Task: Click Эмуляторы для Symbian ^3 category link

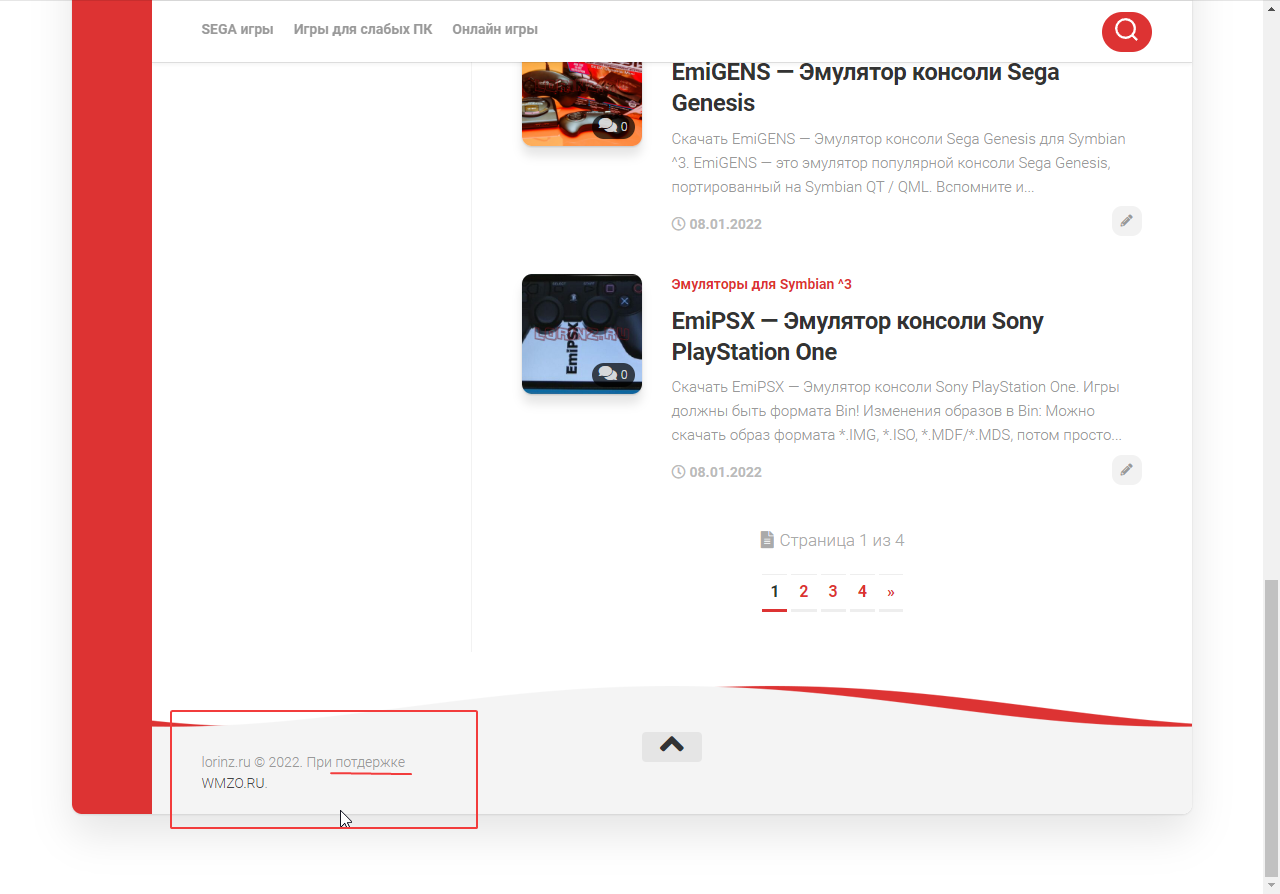Action: [761, 284]
